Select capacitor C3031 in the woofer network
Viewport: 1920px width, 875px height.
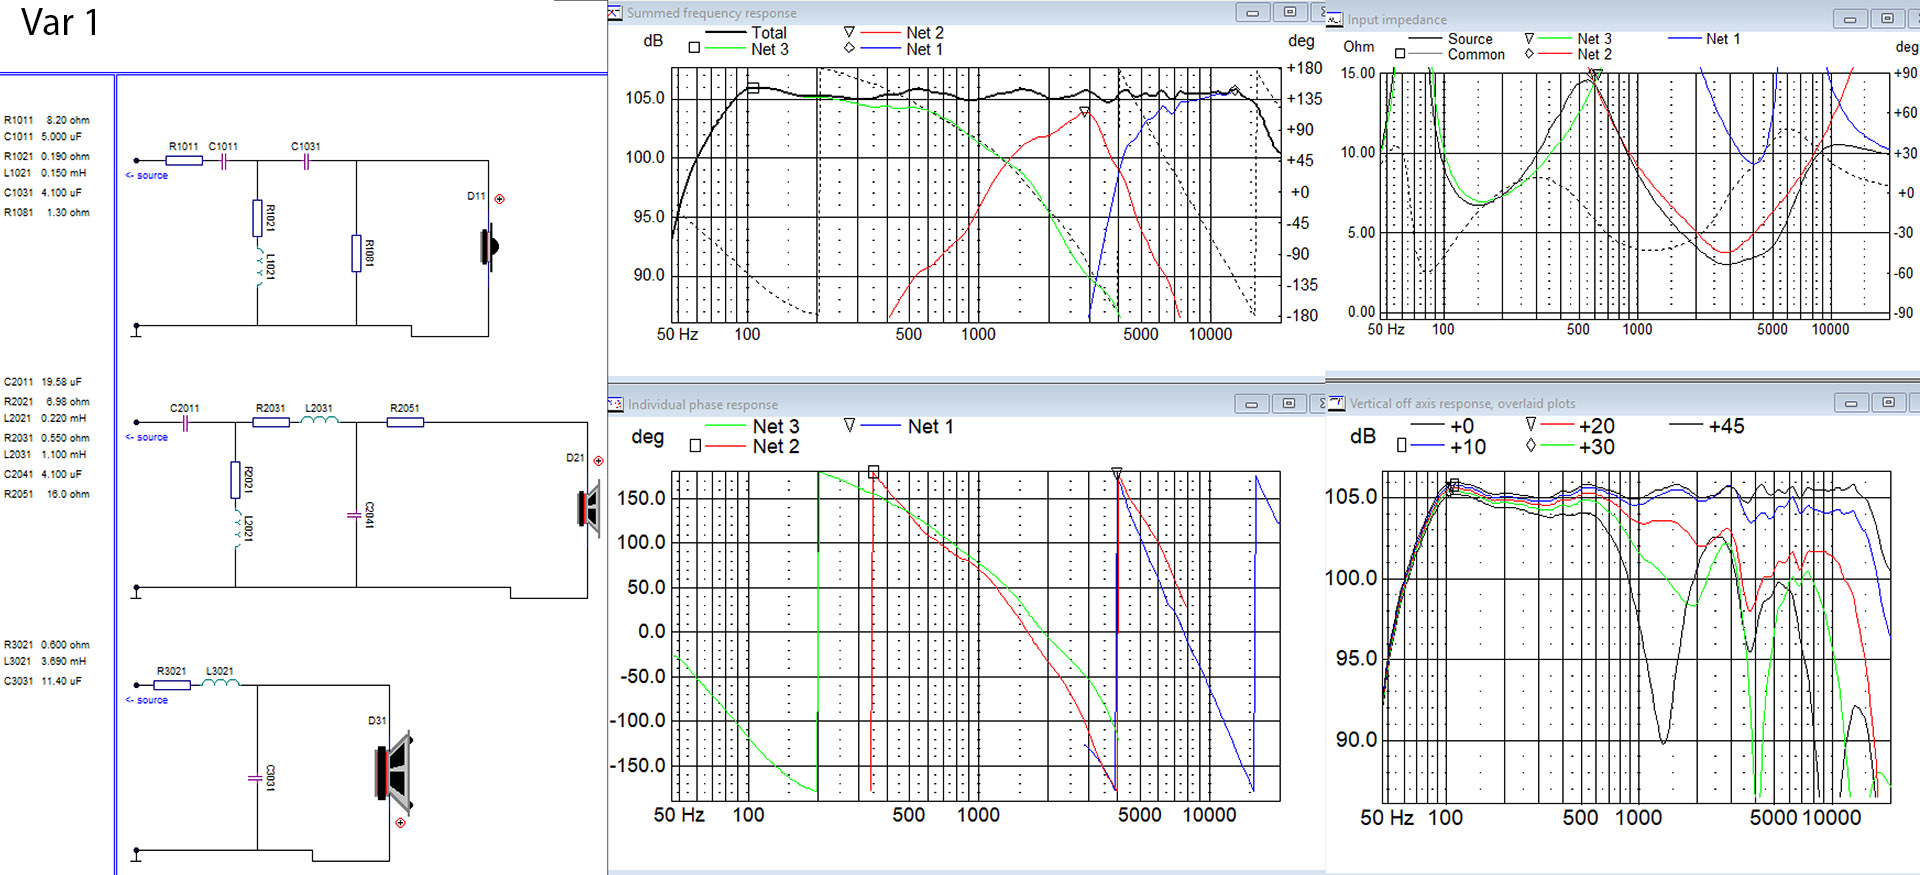pos(256,778)
